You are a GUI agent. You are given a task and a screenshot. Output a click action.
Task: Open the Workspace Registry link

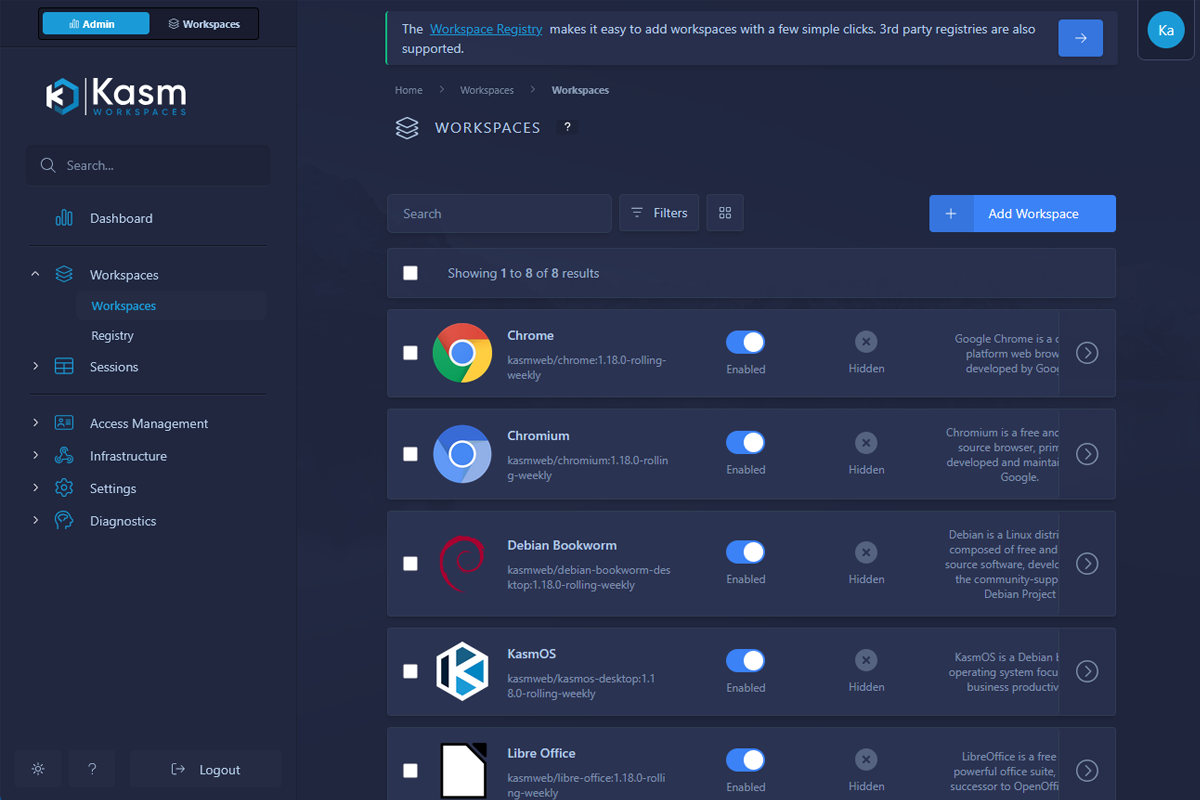point(486,29)
